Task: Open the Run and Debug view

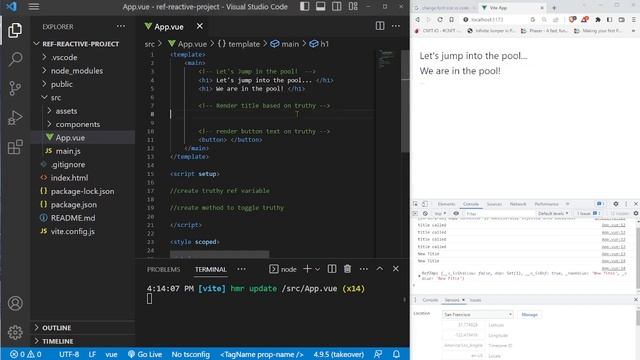Action: [x=15, y=118]
